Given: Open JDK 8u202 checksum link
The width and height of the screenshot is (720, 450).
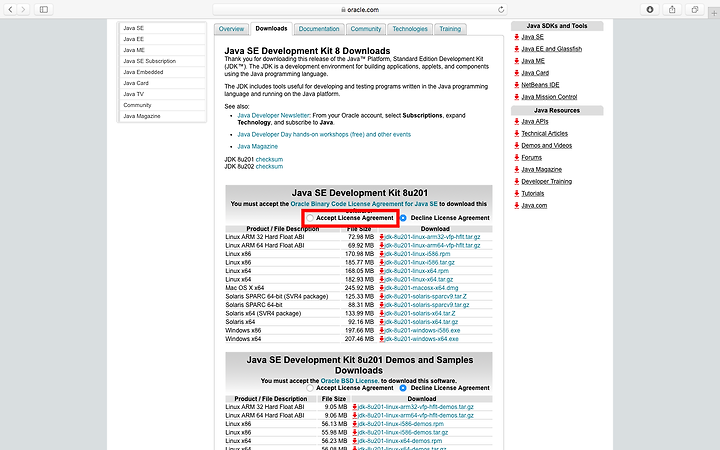Looking at the screenshot, I should (x=269, y=166).
